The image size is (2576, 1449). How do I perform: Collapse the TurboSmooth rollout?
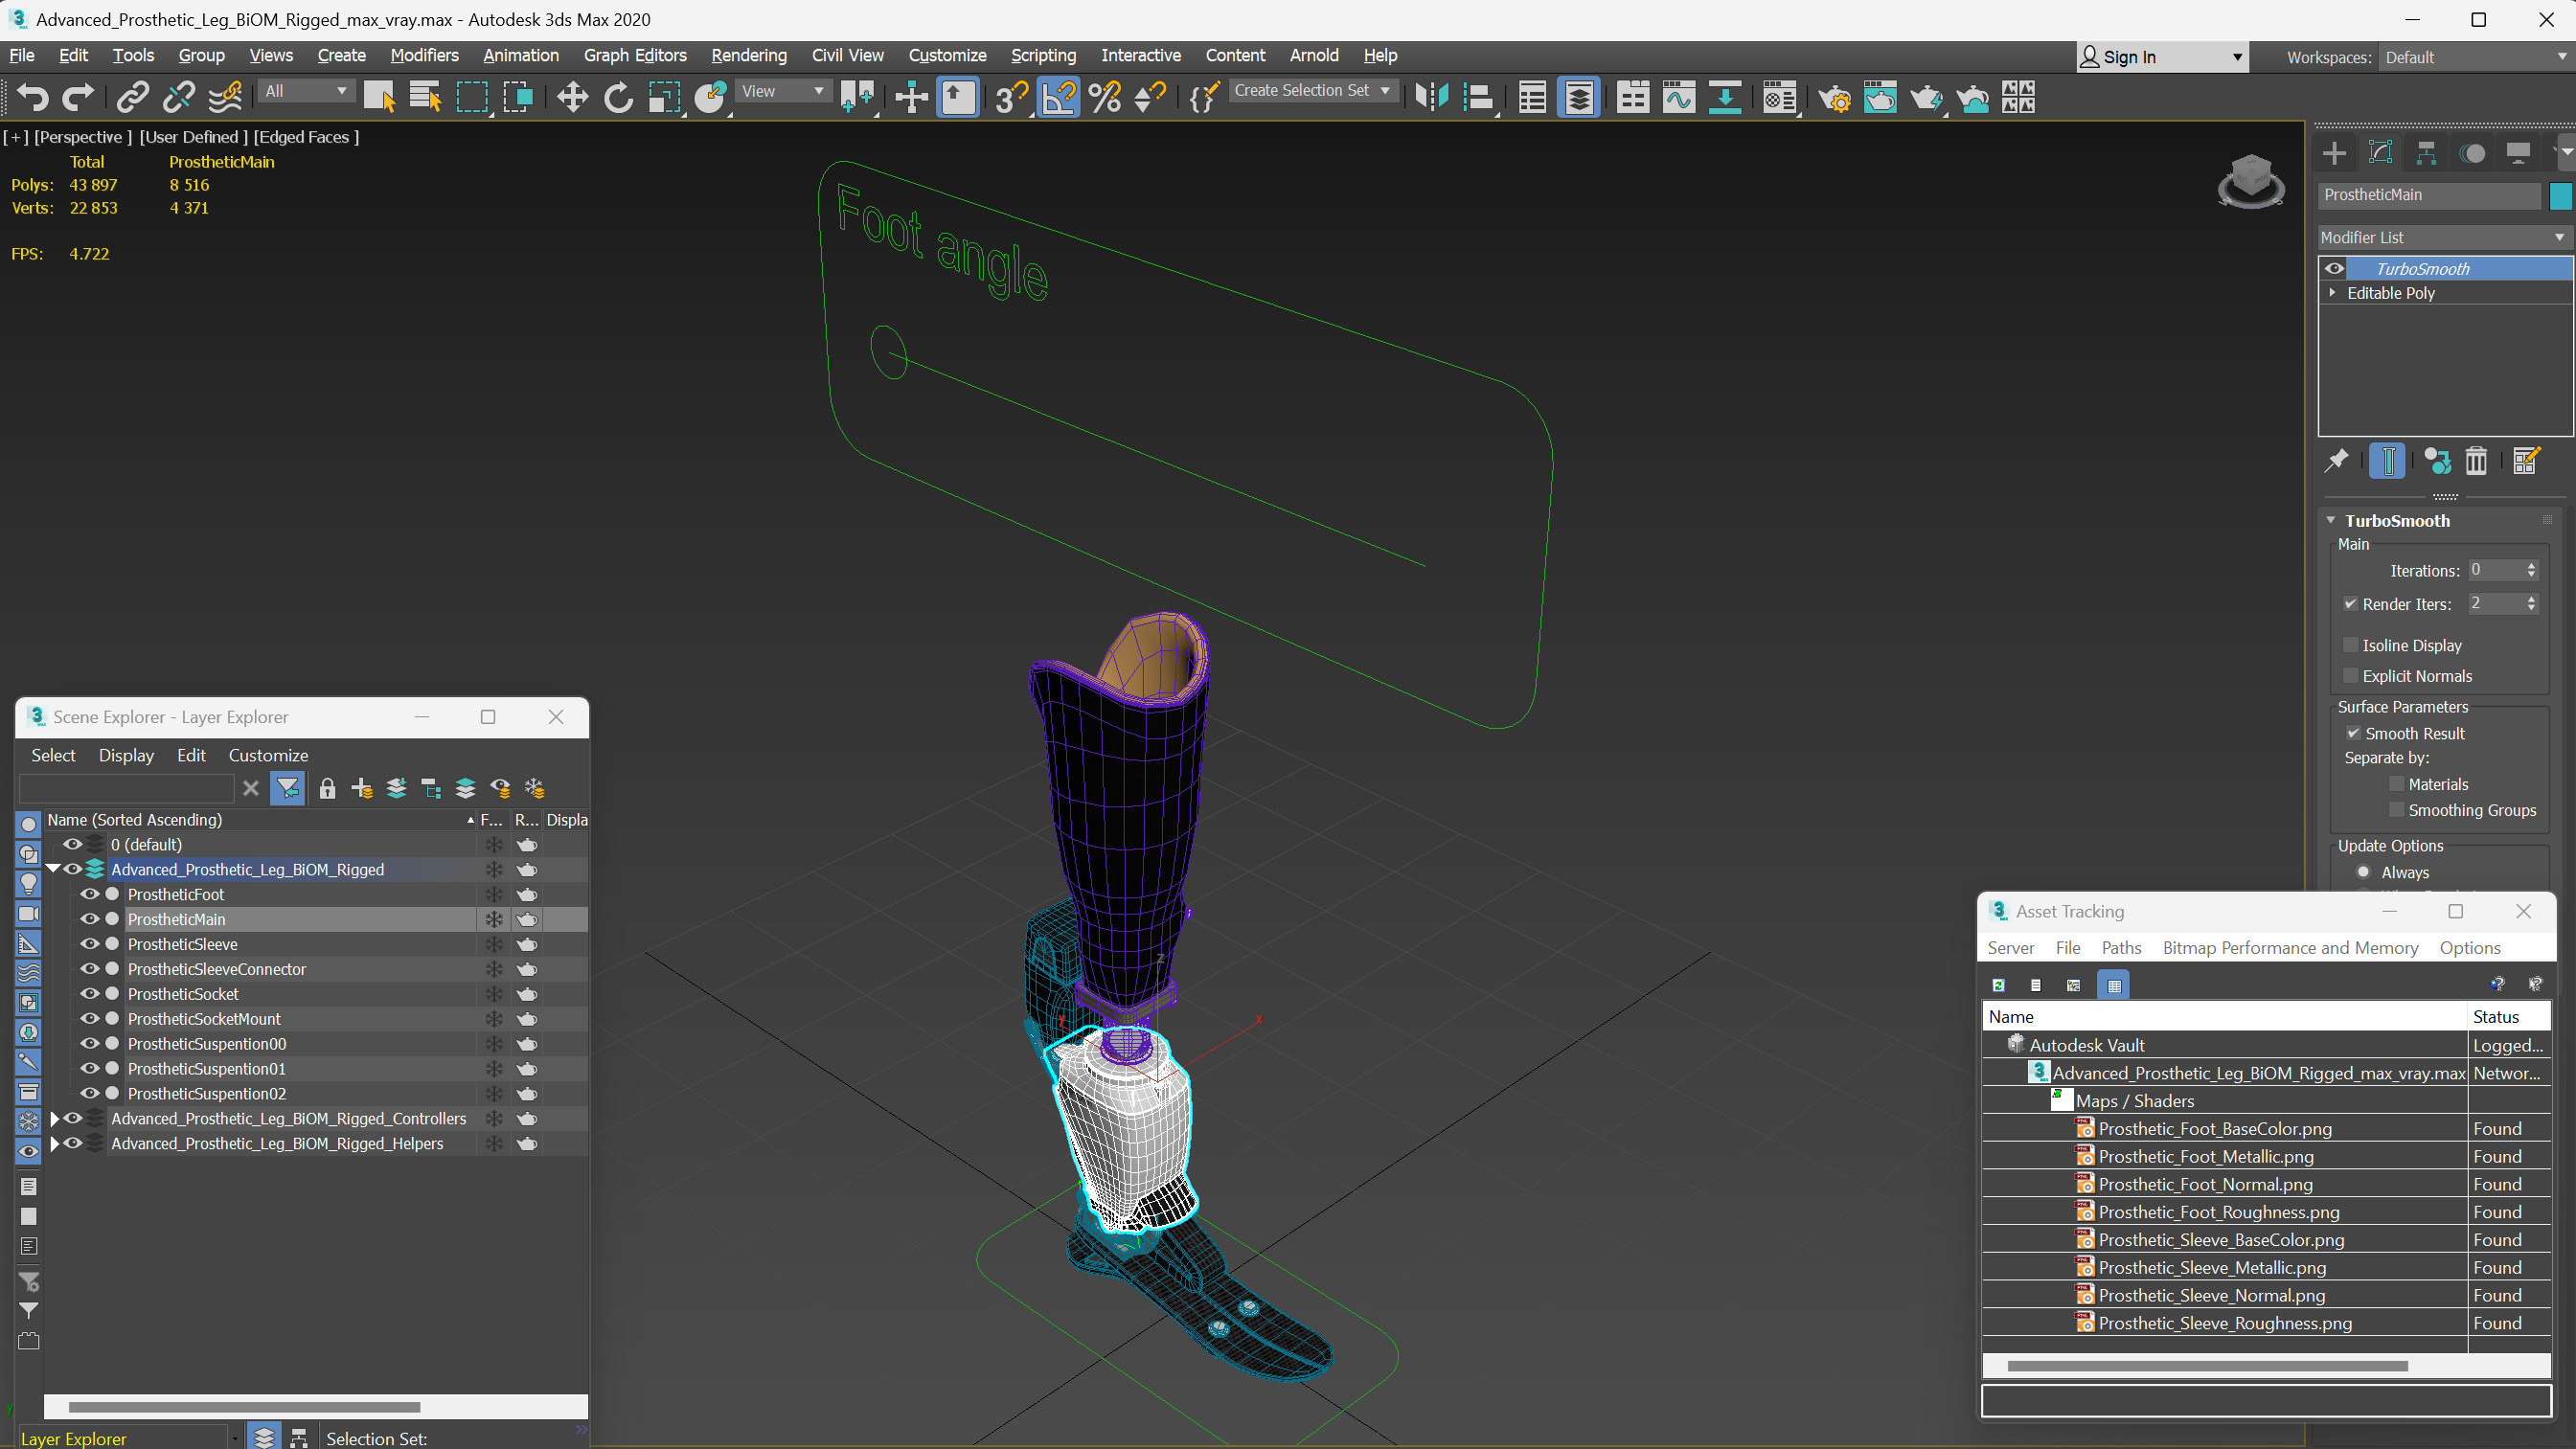point(2331,520)
